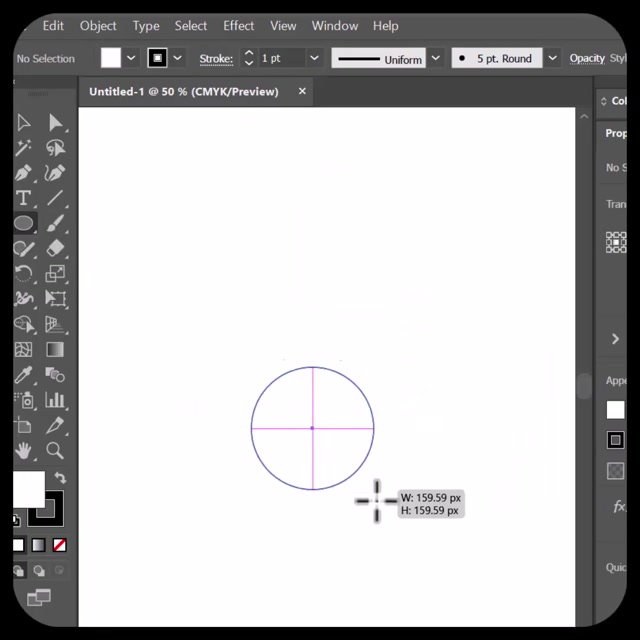Select the Ellipse tool
The image size is (640, 640).
pyautogui.click(x=23, y=224)
